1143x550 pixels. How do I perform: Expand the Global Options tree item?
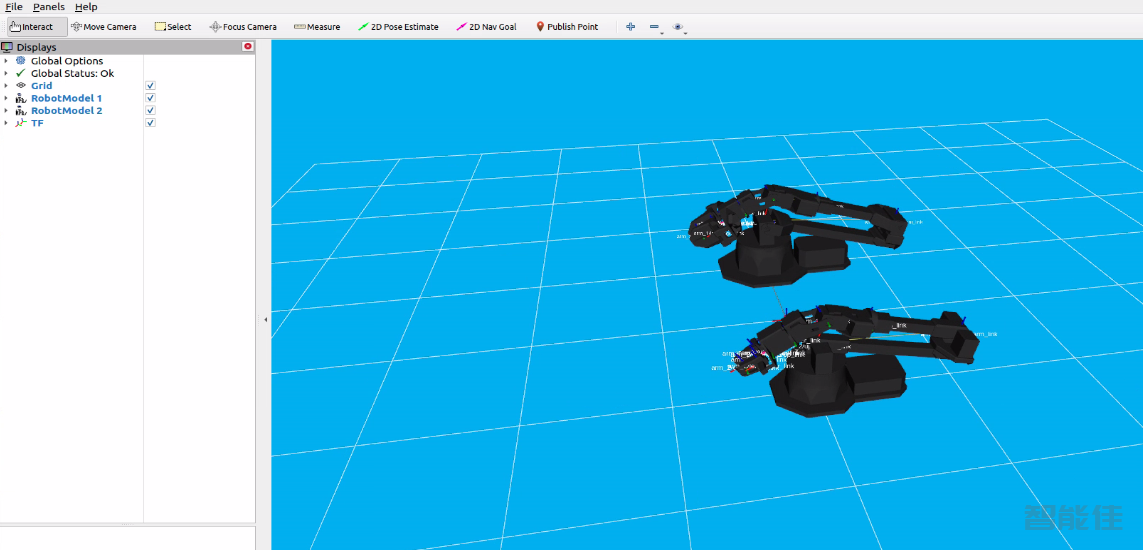coord(6,61)
